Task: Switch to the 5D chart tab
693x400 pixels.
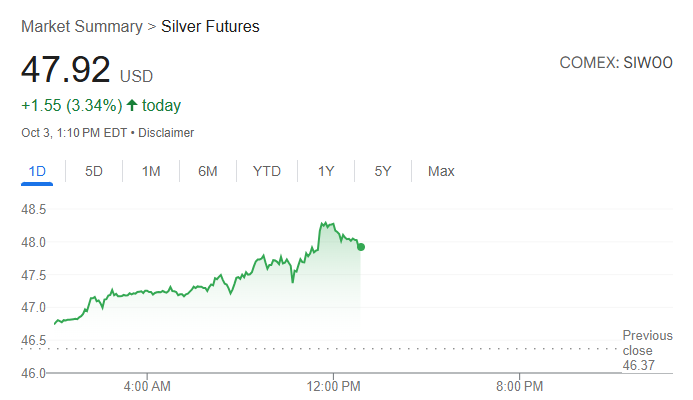Action: [x=94, y=171]
